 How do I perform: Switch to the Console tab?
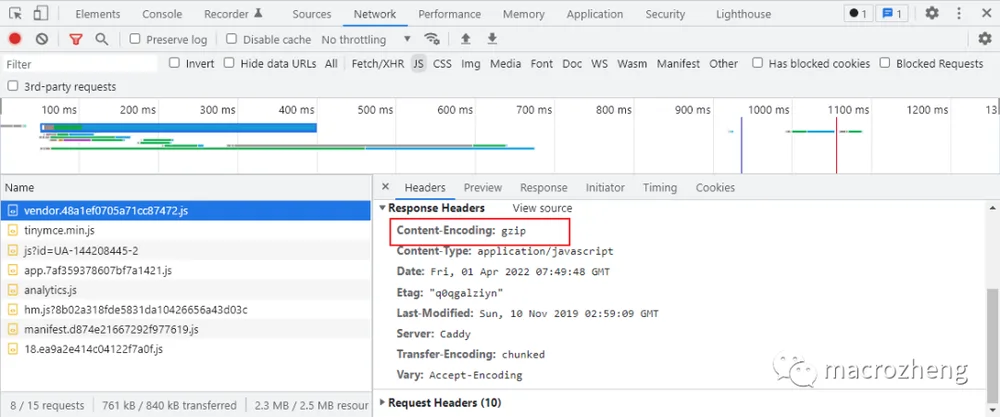(x=162, y=14)
